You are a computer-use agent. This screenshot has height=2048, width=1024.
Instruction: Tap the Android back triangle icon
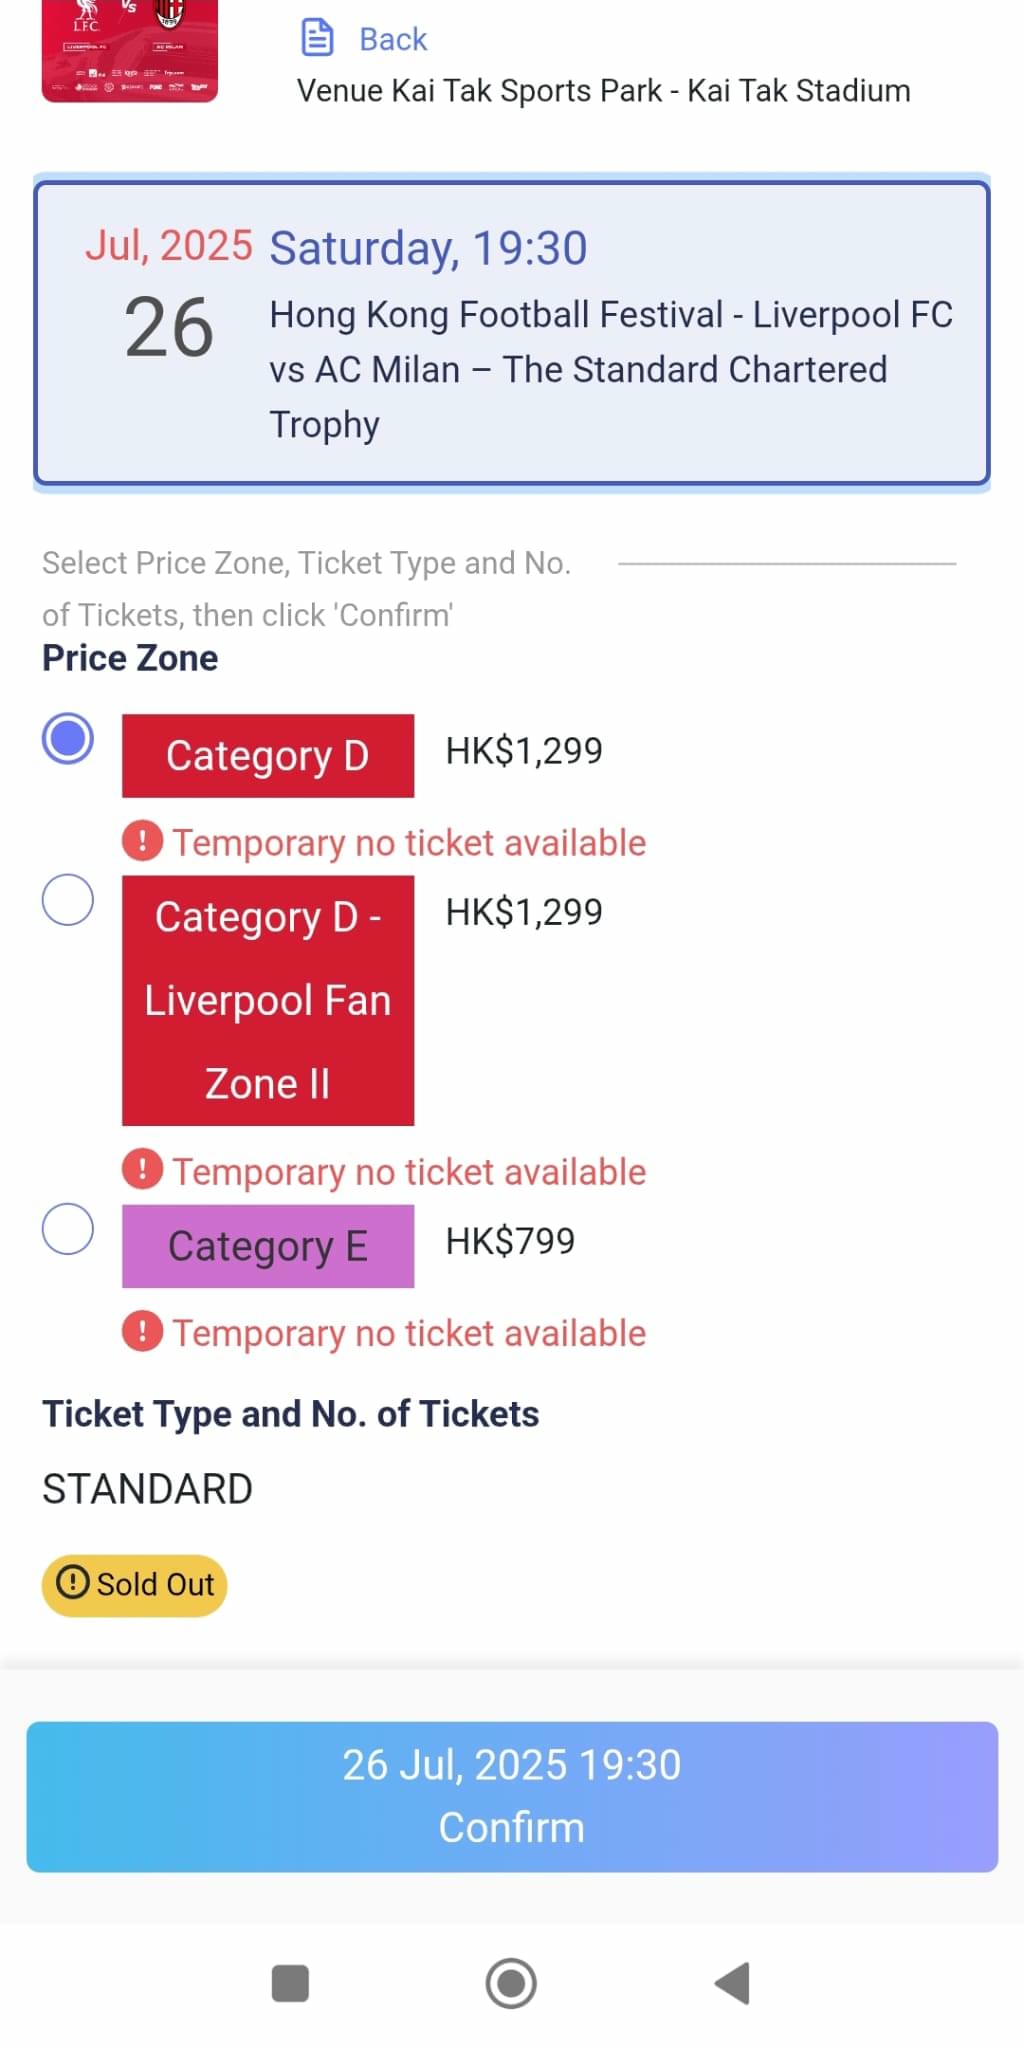733,1983
